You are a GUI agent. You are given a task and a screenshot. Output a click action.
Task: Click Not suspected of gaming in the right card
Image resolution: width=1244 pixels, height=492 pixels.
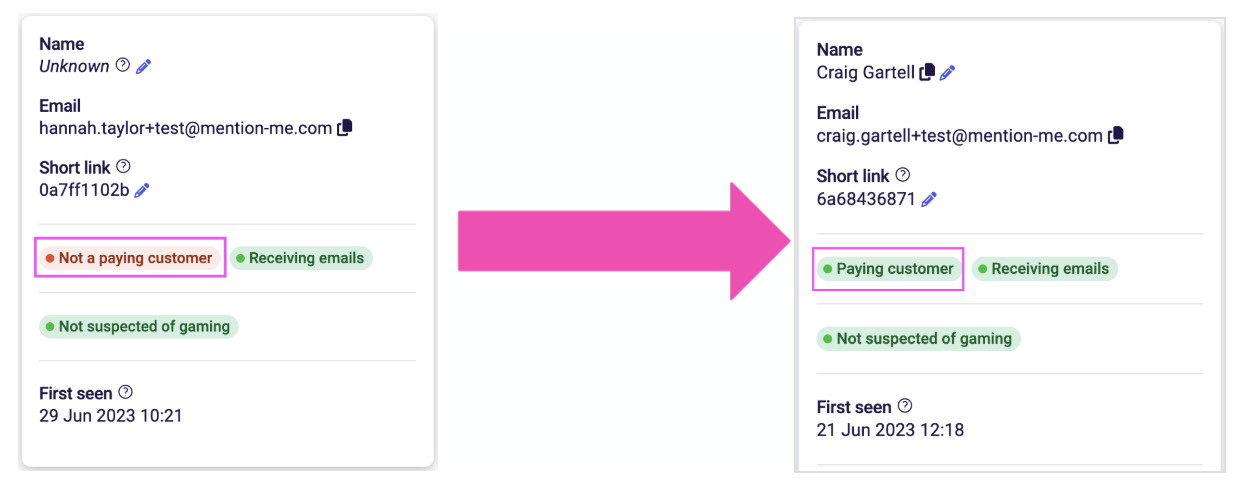pos(918,339)
